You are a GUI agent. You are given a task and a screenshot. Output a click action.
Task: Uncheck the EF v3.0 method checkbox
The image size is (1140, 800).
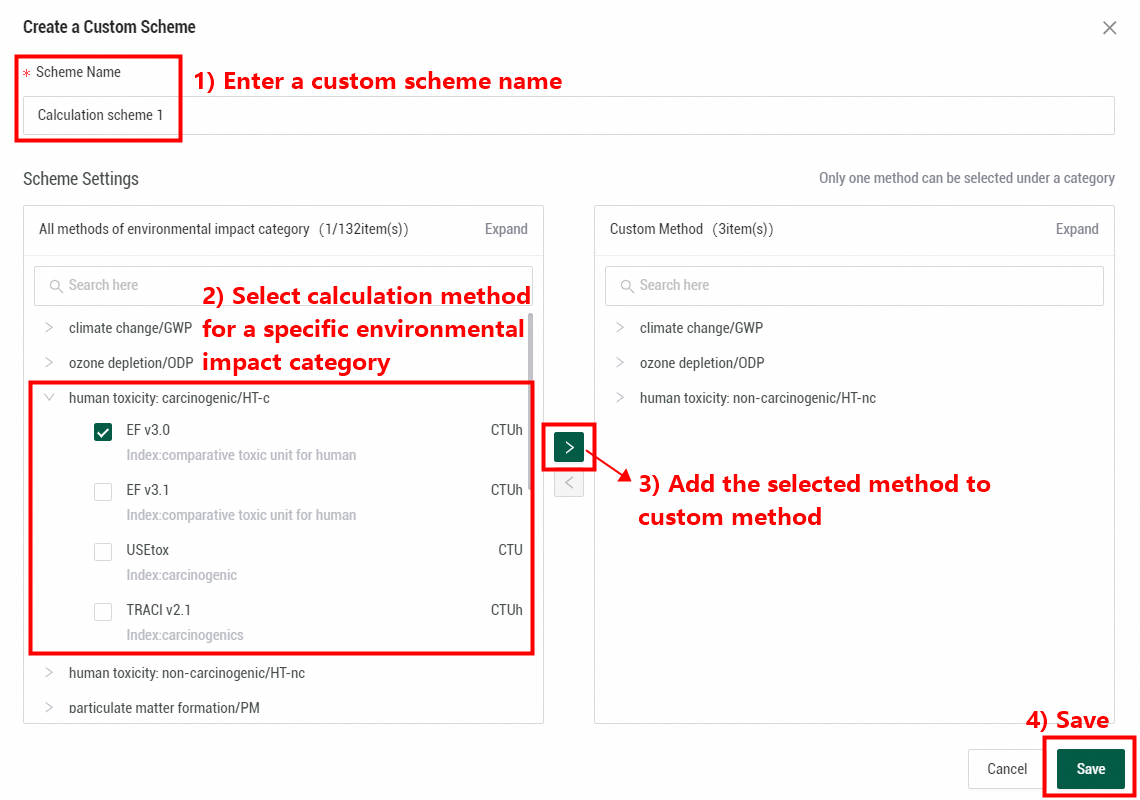click(103, 432)
